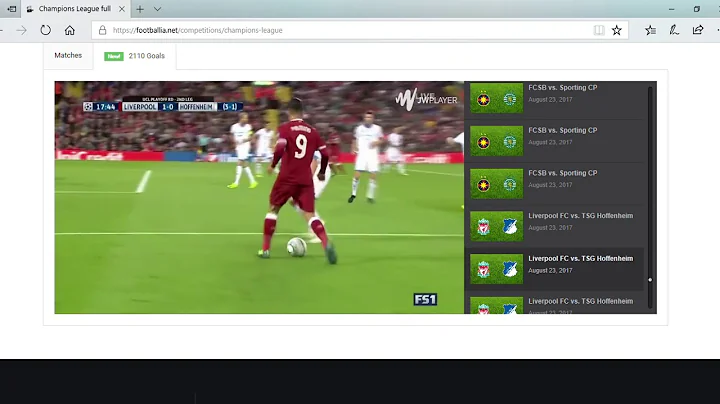Click third FCSB vs. Sporting CP title text

(x=562, y=173)
